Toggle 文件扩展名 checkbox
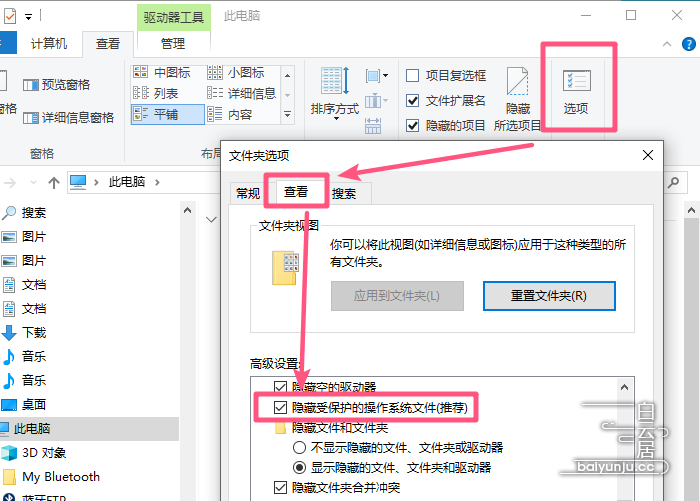Viewport: 700px width, 501px height. (412, 100)
